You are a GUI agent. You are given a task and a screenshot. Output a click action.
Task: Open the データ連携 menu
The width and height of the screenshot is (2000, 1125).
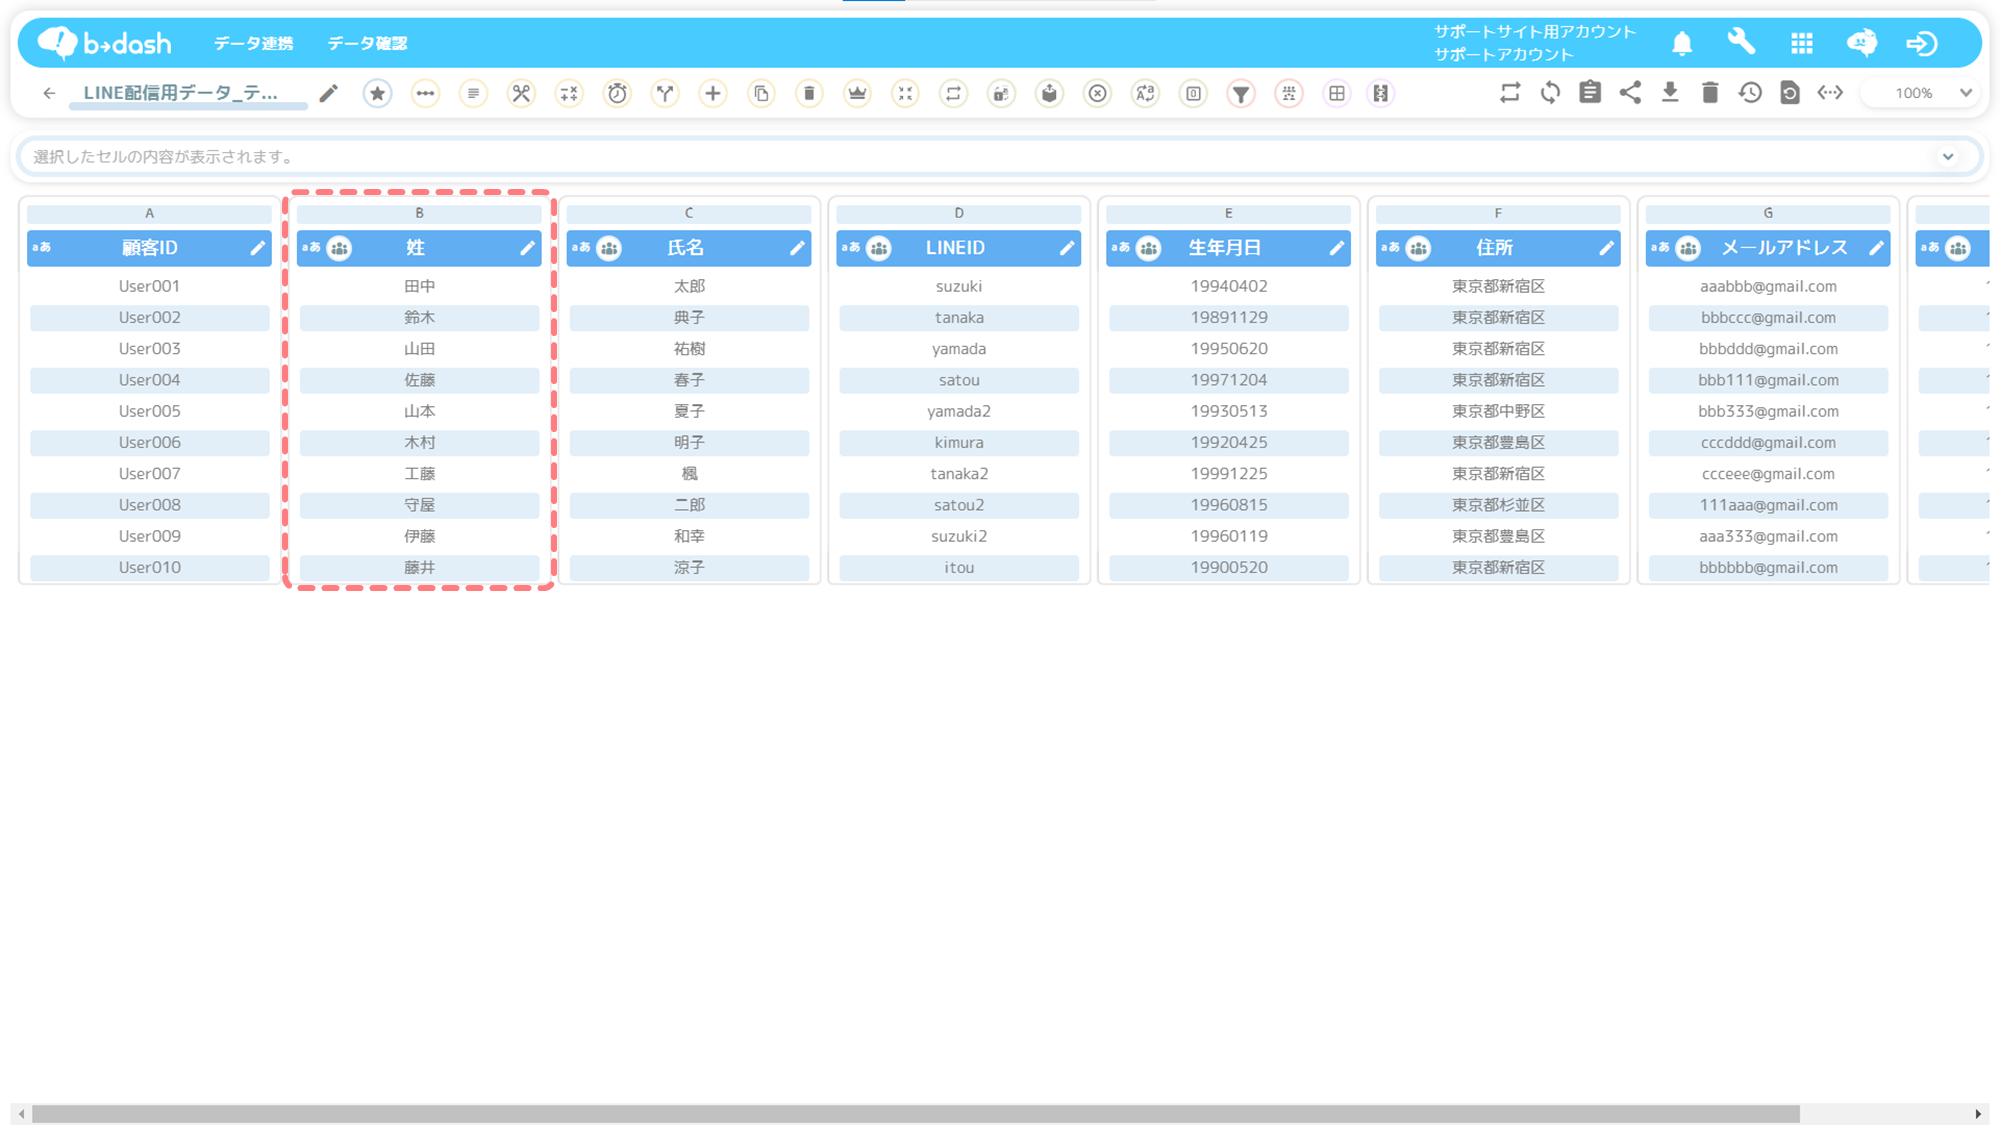pyautogui.click(x=253, y=43)
